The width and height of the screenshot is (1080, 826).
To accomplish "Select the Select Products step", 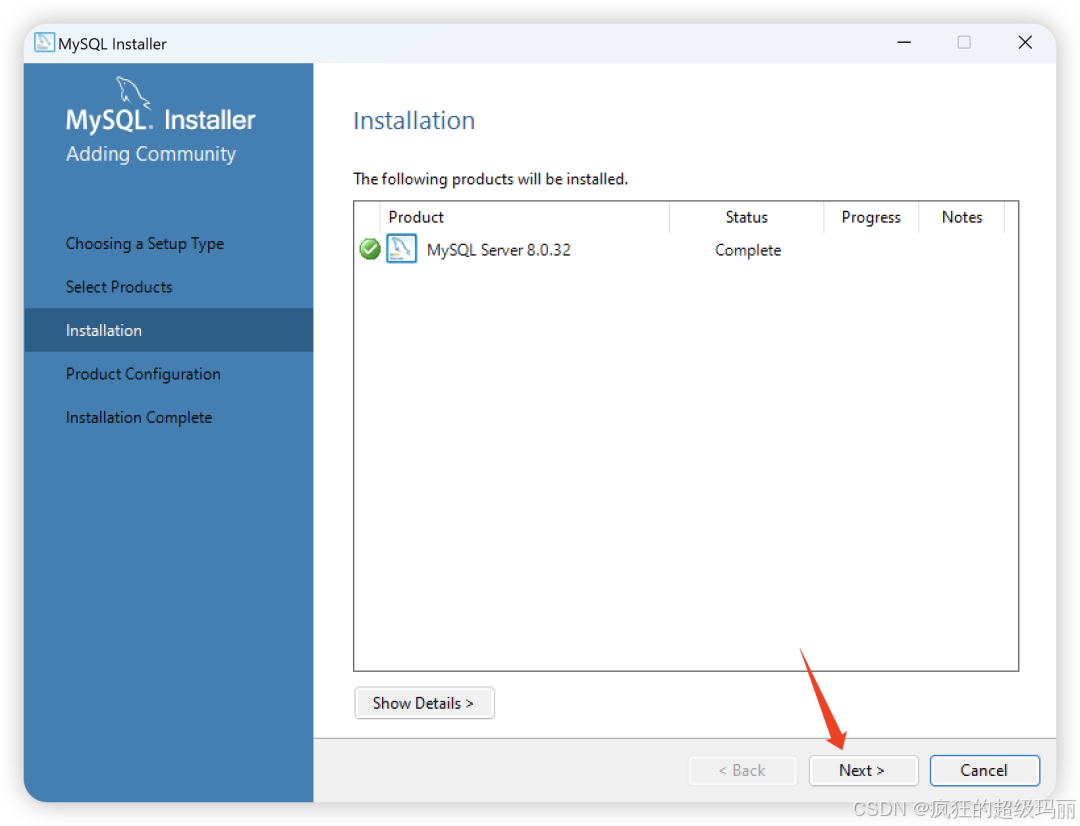I will pyautogui.click(x=119, y=287).
